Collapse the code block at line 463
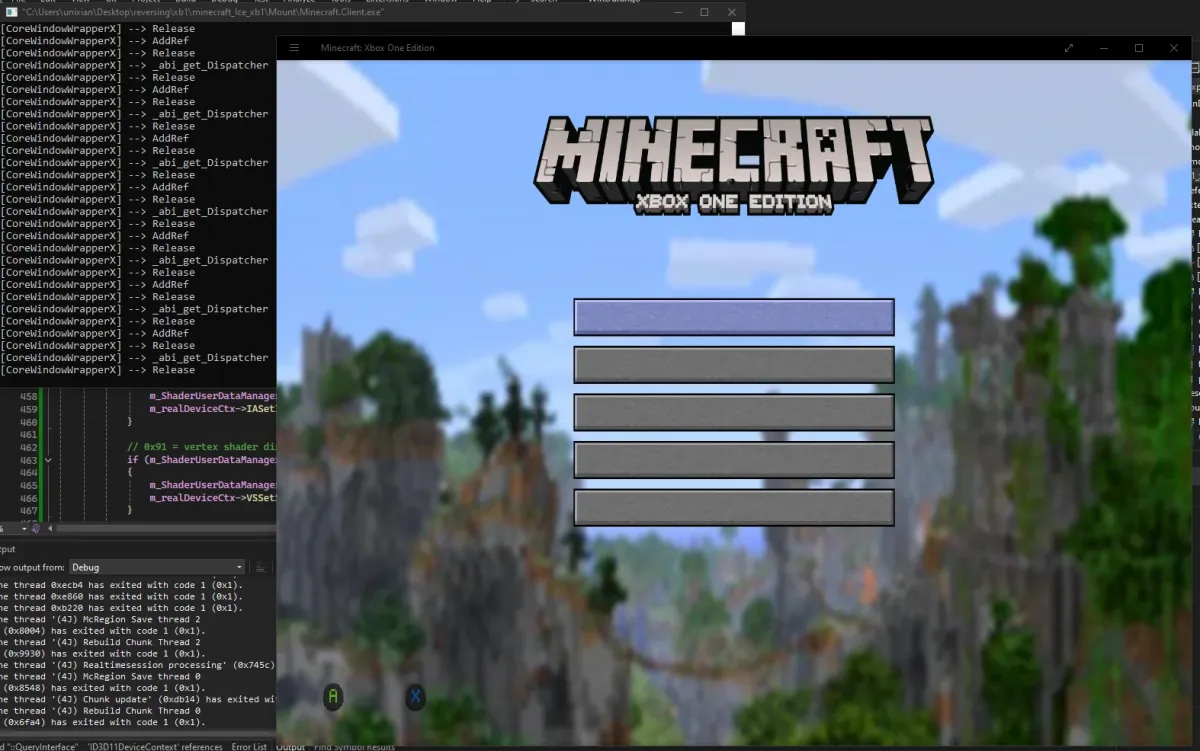Viewport: 1200px width, 751px height. 48,460
